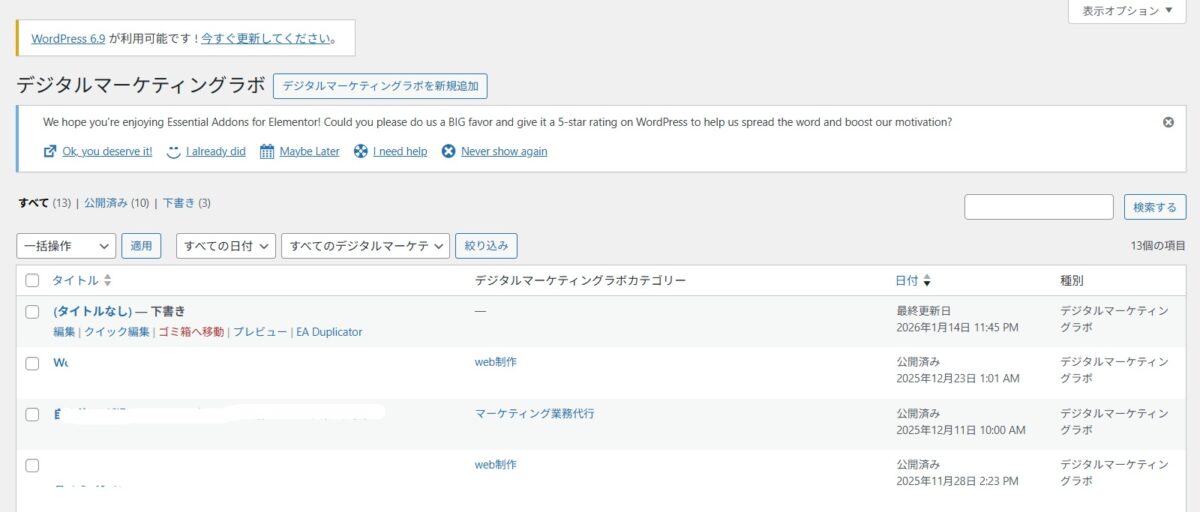Click 編集 under the untitled draft
The width and height of the screenshot is (1200, 512).
point(64,332)
